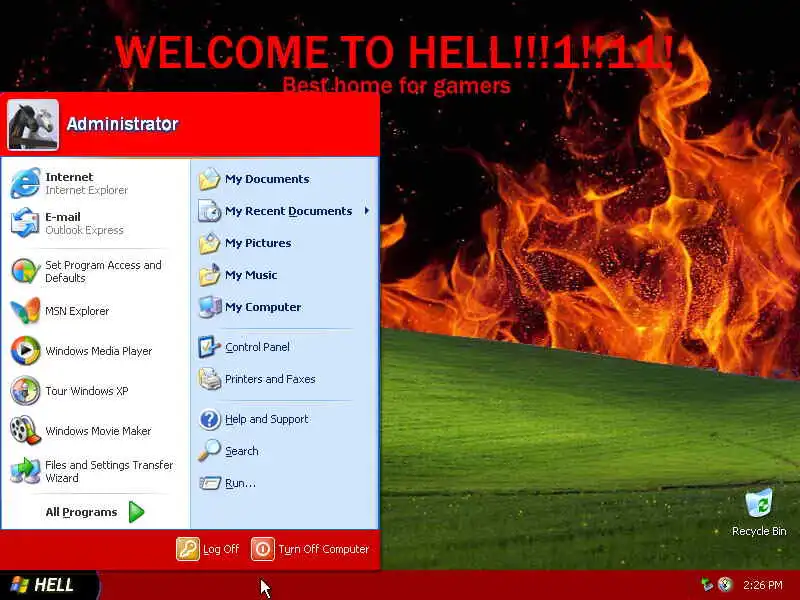Image resolution: width=800 pixels, height=600 pixels.
Task: Choose the Printers and Faxes label
Action: 270,379
